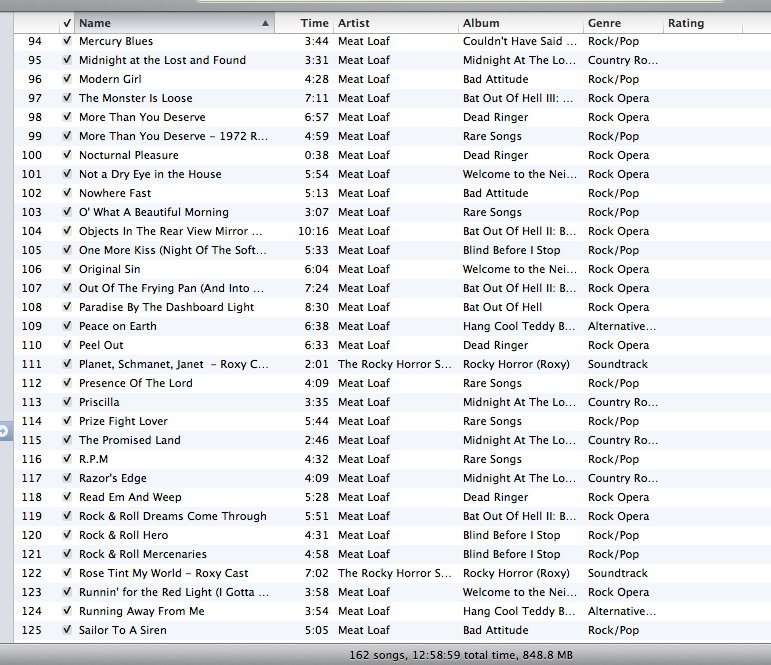The image size is (771, 665).
Task: Toggle the sort arrow in Name header
Action: pyautogui.click(x=265, y=23)
